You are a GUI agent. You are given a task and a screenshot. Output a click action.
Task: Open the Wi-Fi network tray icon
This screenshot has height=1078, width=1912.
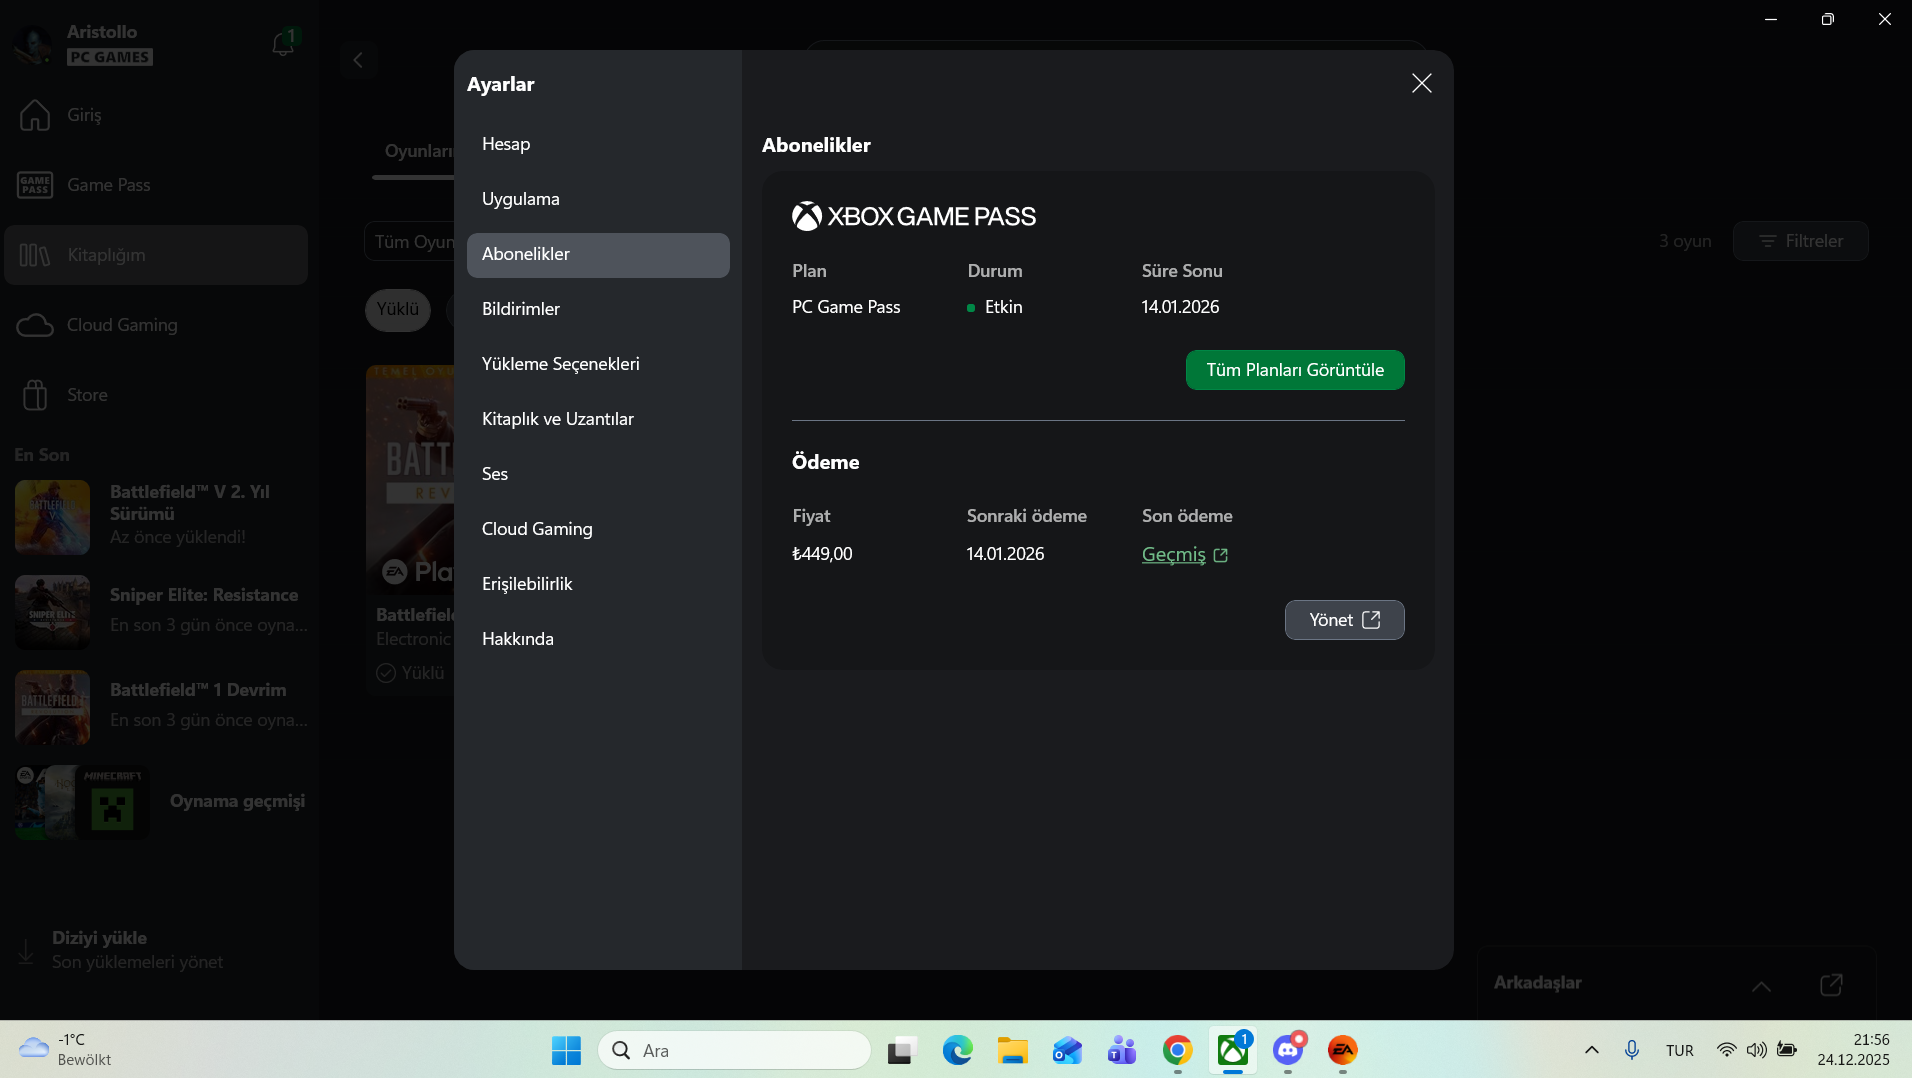[1727, 1050]
